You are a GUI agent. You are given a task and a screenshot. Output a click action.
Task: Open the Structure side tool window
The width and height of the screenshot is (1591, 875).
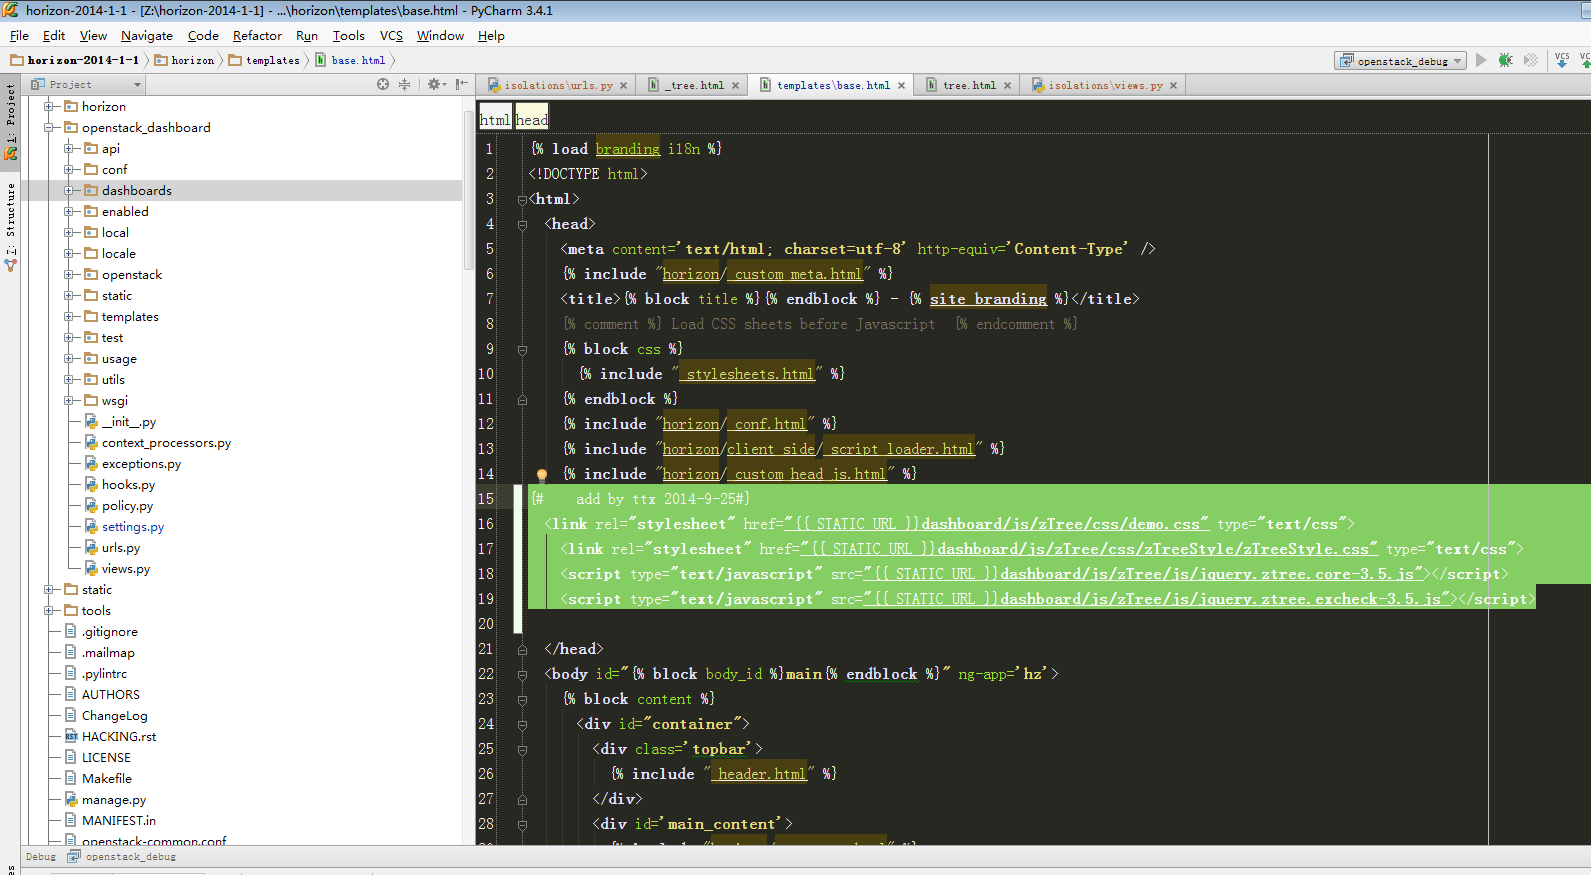point(10,225)
